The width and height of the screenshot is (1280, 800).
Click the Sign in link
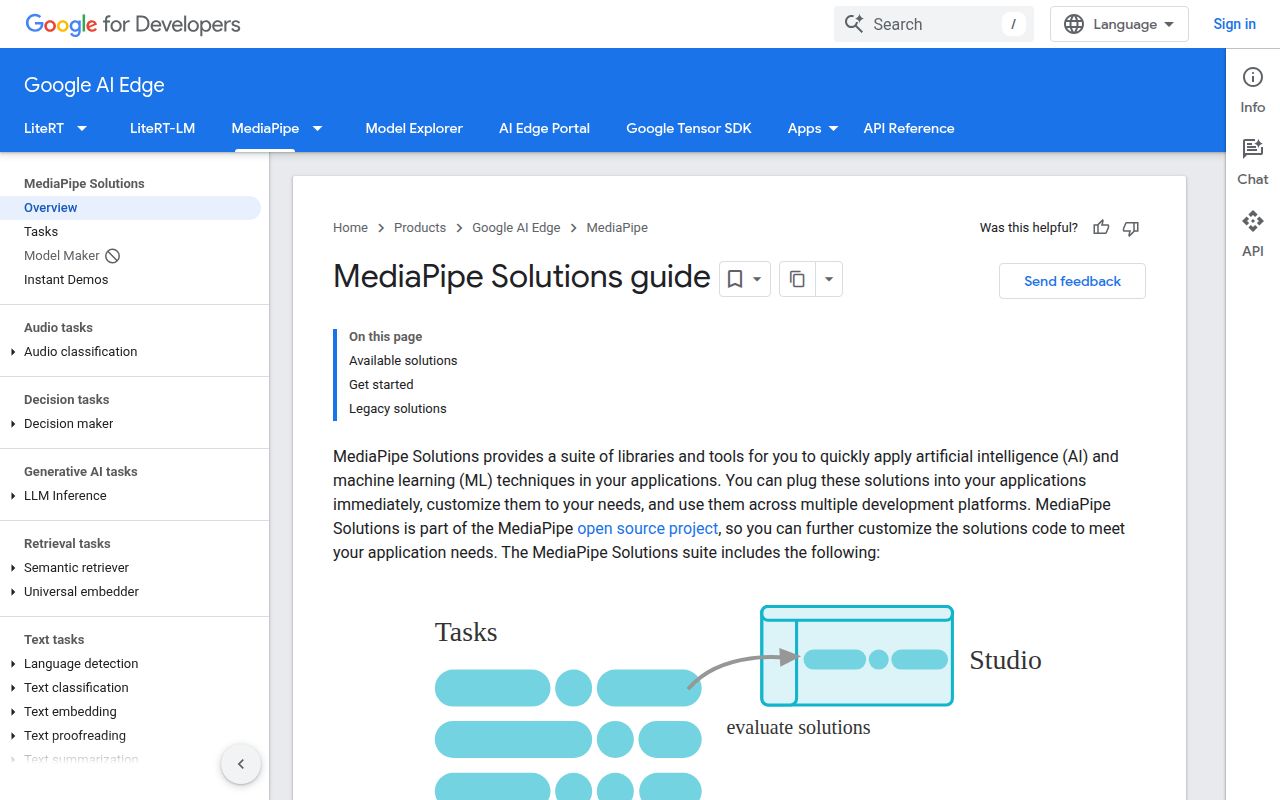(1234, 24)
